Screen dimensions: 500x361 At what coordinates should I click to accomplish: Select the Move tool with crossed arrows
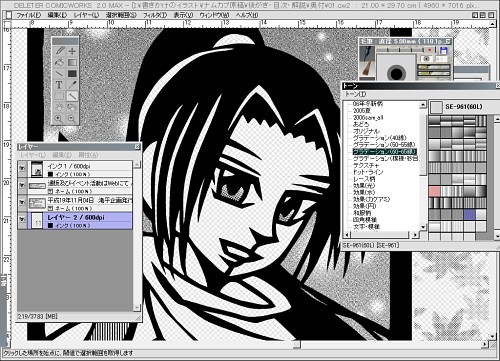(72, 51)
